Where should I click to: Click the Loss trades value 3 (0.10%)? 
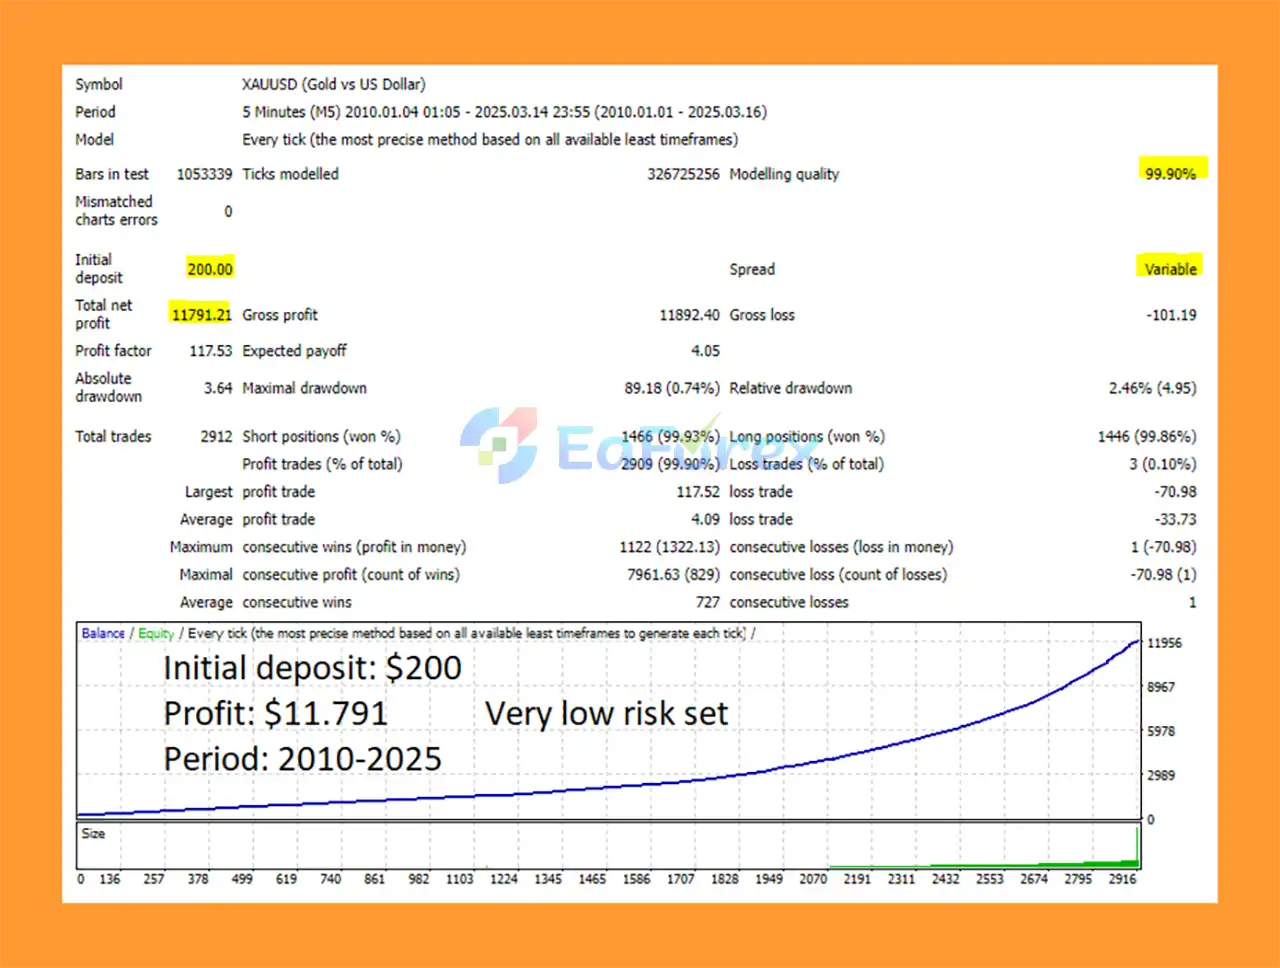(x=1163, y=464)
